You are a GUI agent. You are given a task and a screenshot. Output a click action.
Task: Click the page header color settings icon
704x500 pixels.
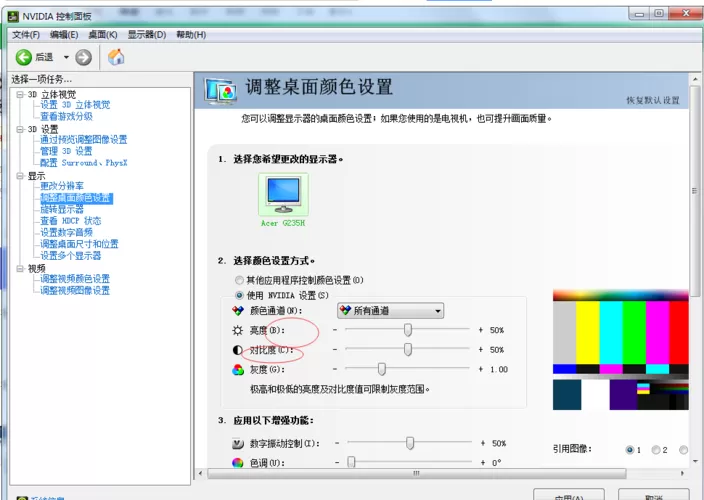220,91
